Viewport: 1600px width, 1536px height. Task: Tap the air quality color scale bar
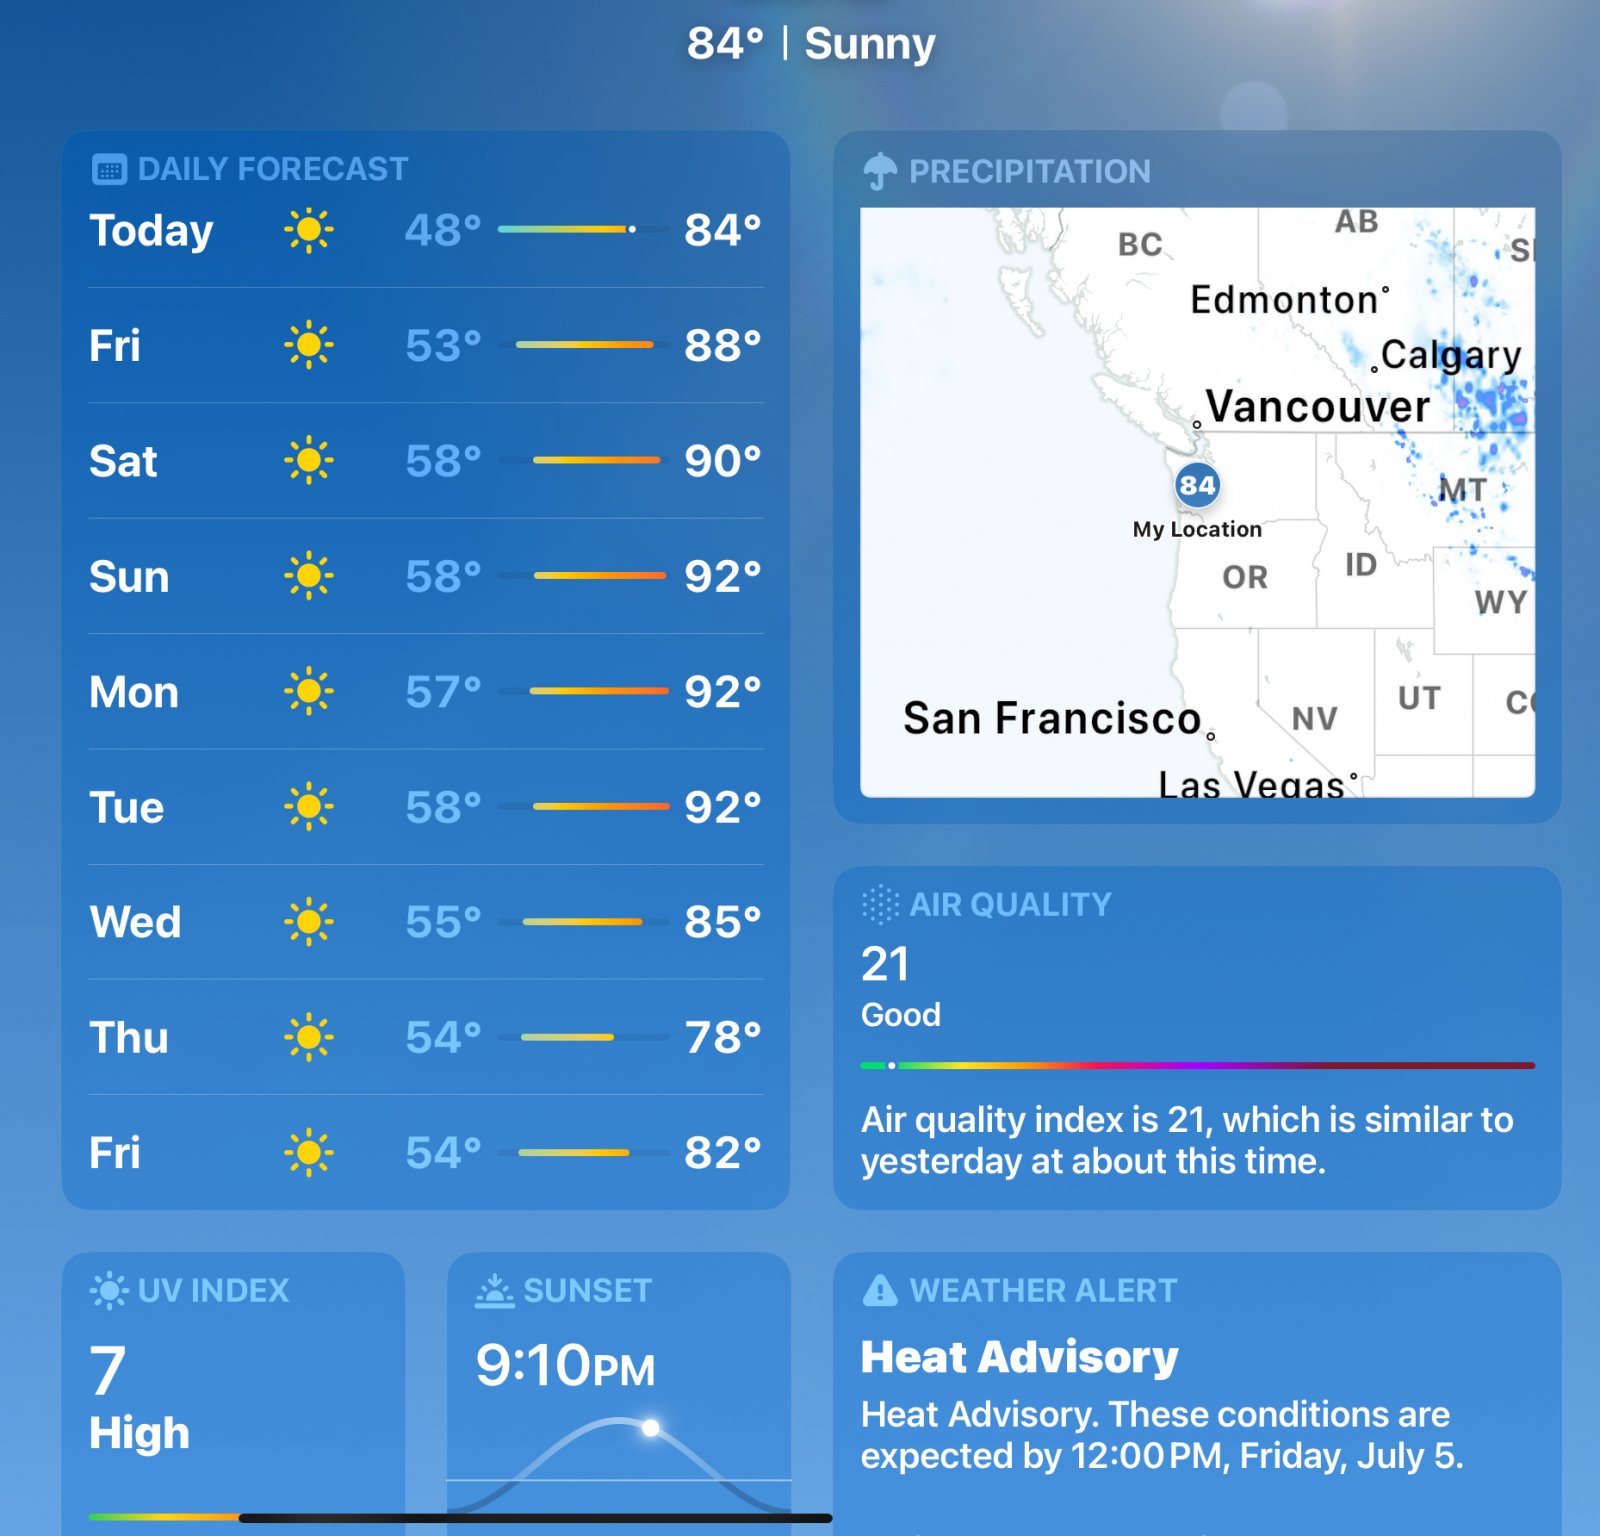[1197, 1065]
